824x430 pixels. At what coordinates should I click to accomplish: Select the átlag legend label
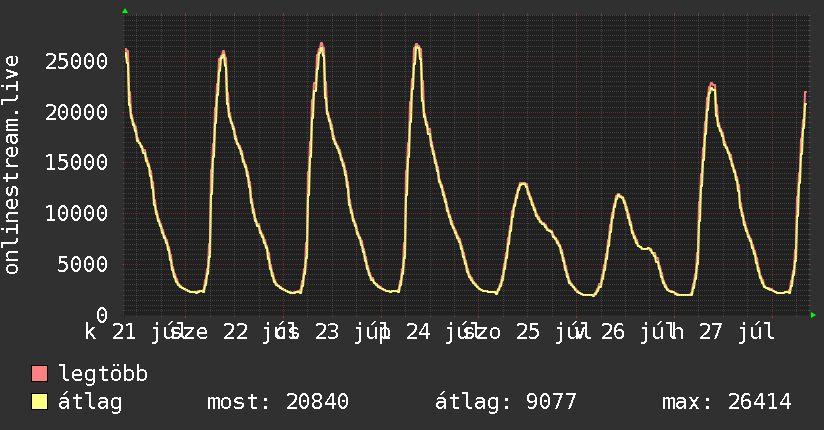[90, 402]
